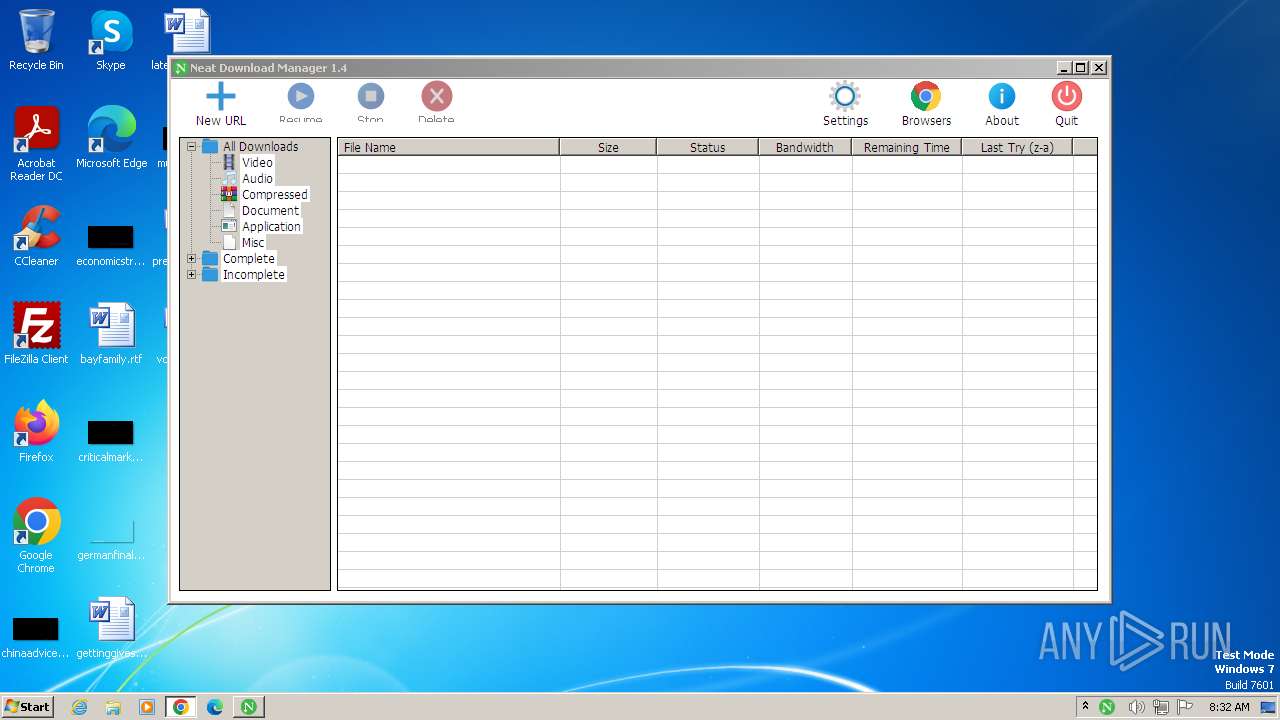This screenshot has height=720, width=1280.
Task: Open the media player taskbar icon
Action: click(147, 706)
